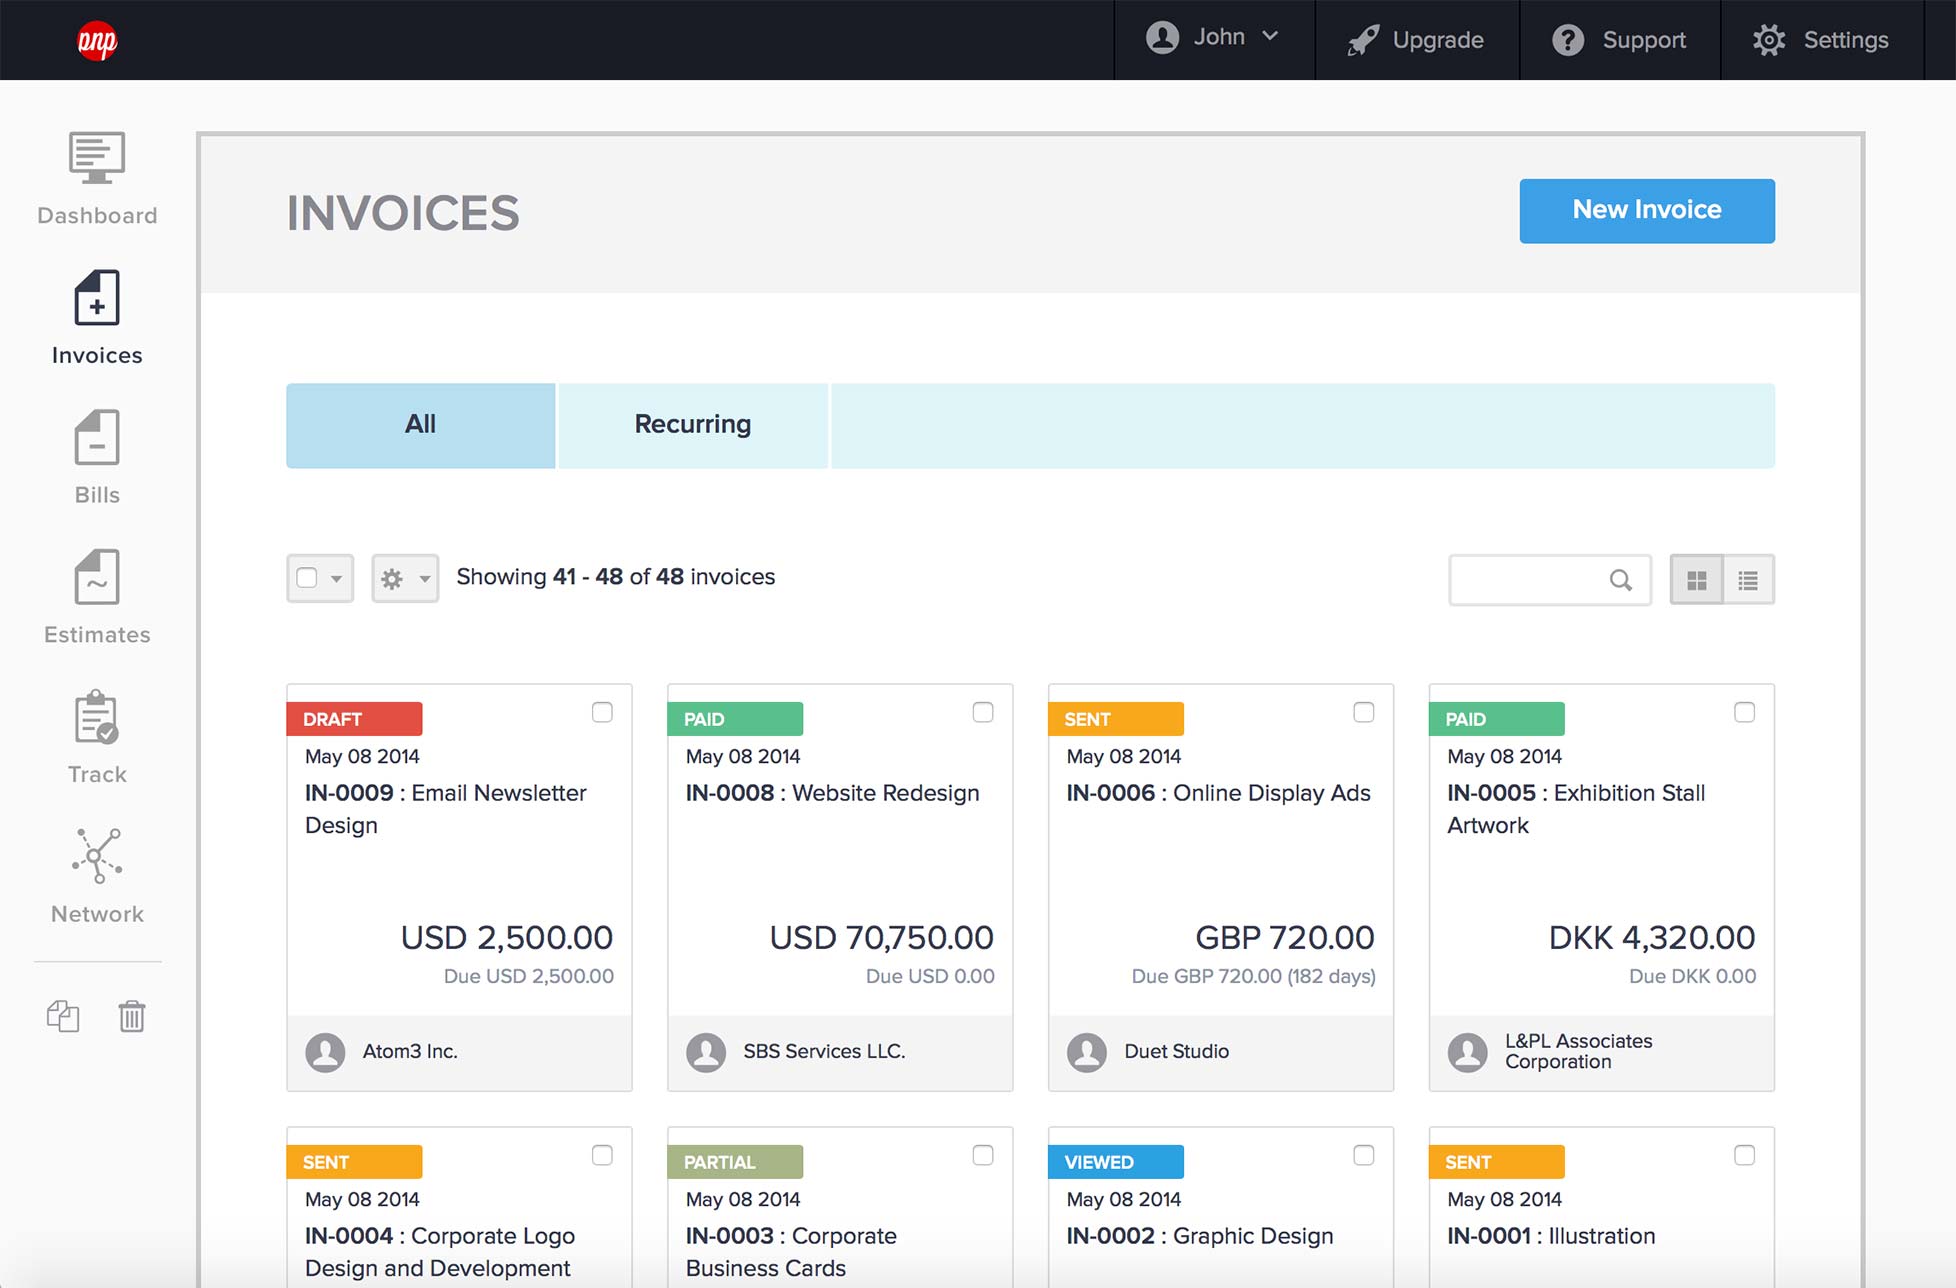Open Estimates from sidebar
The width and height of the screenshot is (1956, 1288).
tap(96, 594)
